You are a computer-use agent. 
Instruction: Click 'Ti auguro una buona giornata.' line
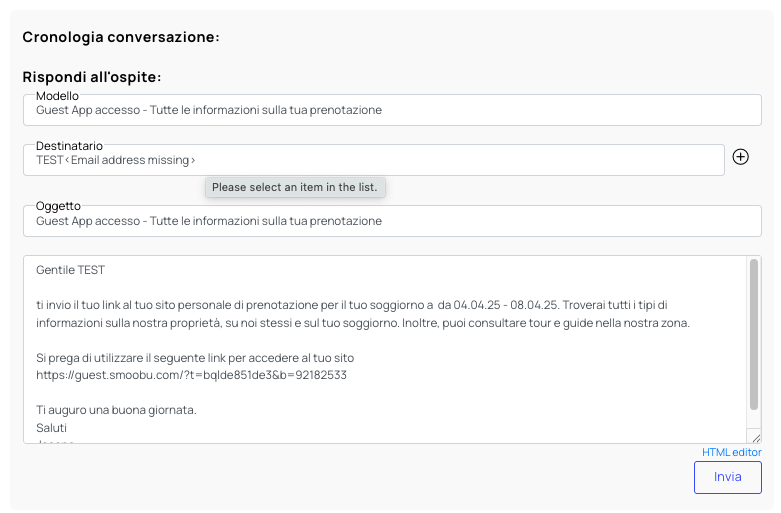point(116,410)
